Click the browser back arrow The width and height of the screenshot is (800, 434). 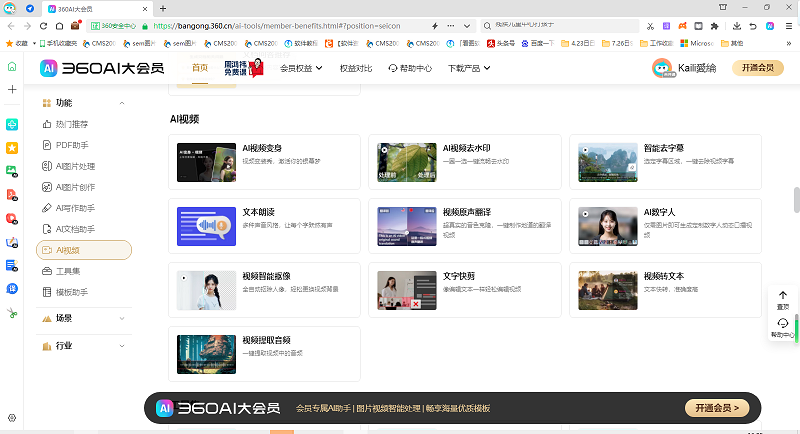tap(11, 26)
